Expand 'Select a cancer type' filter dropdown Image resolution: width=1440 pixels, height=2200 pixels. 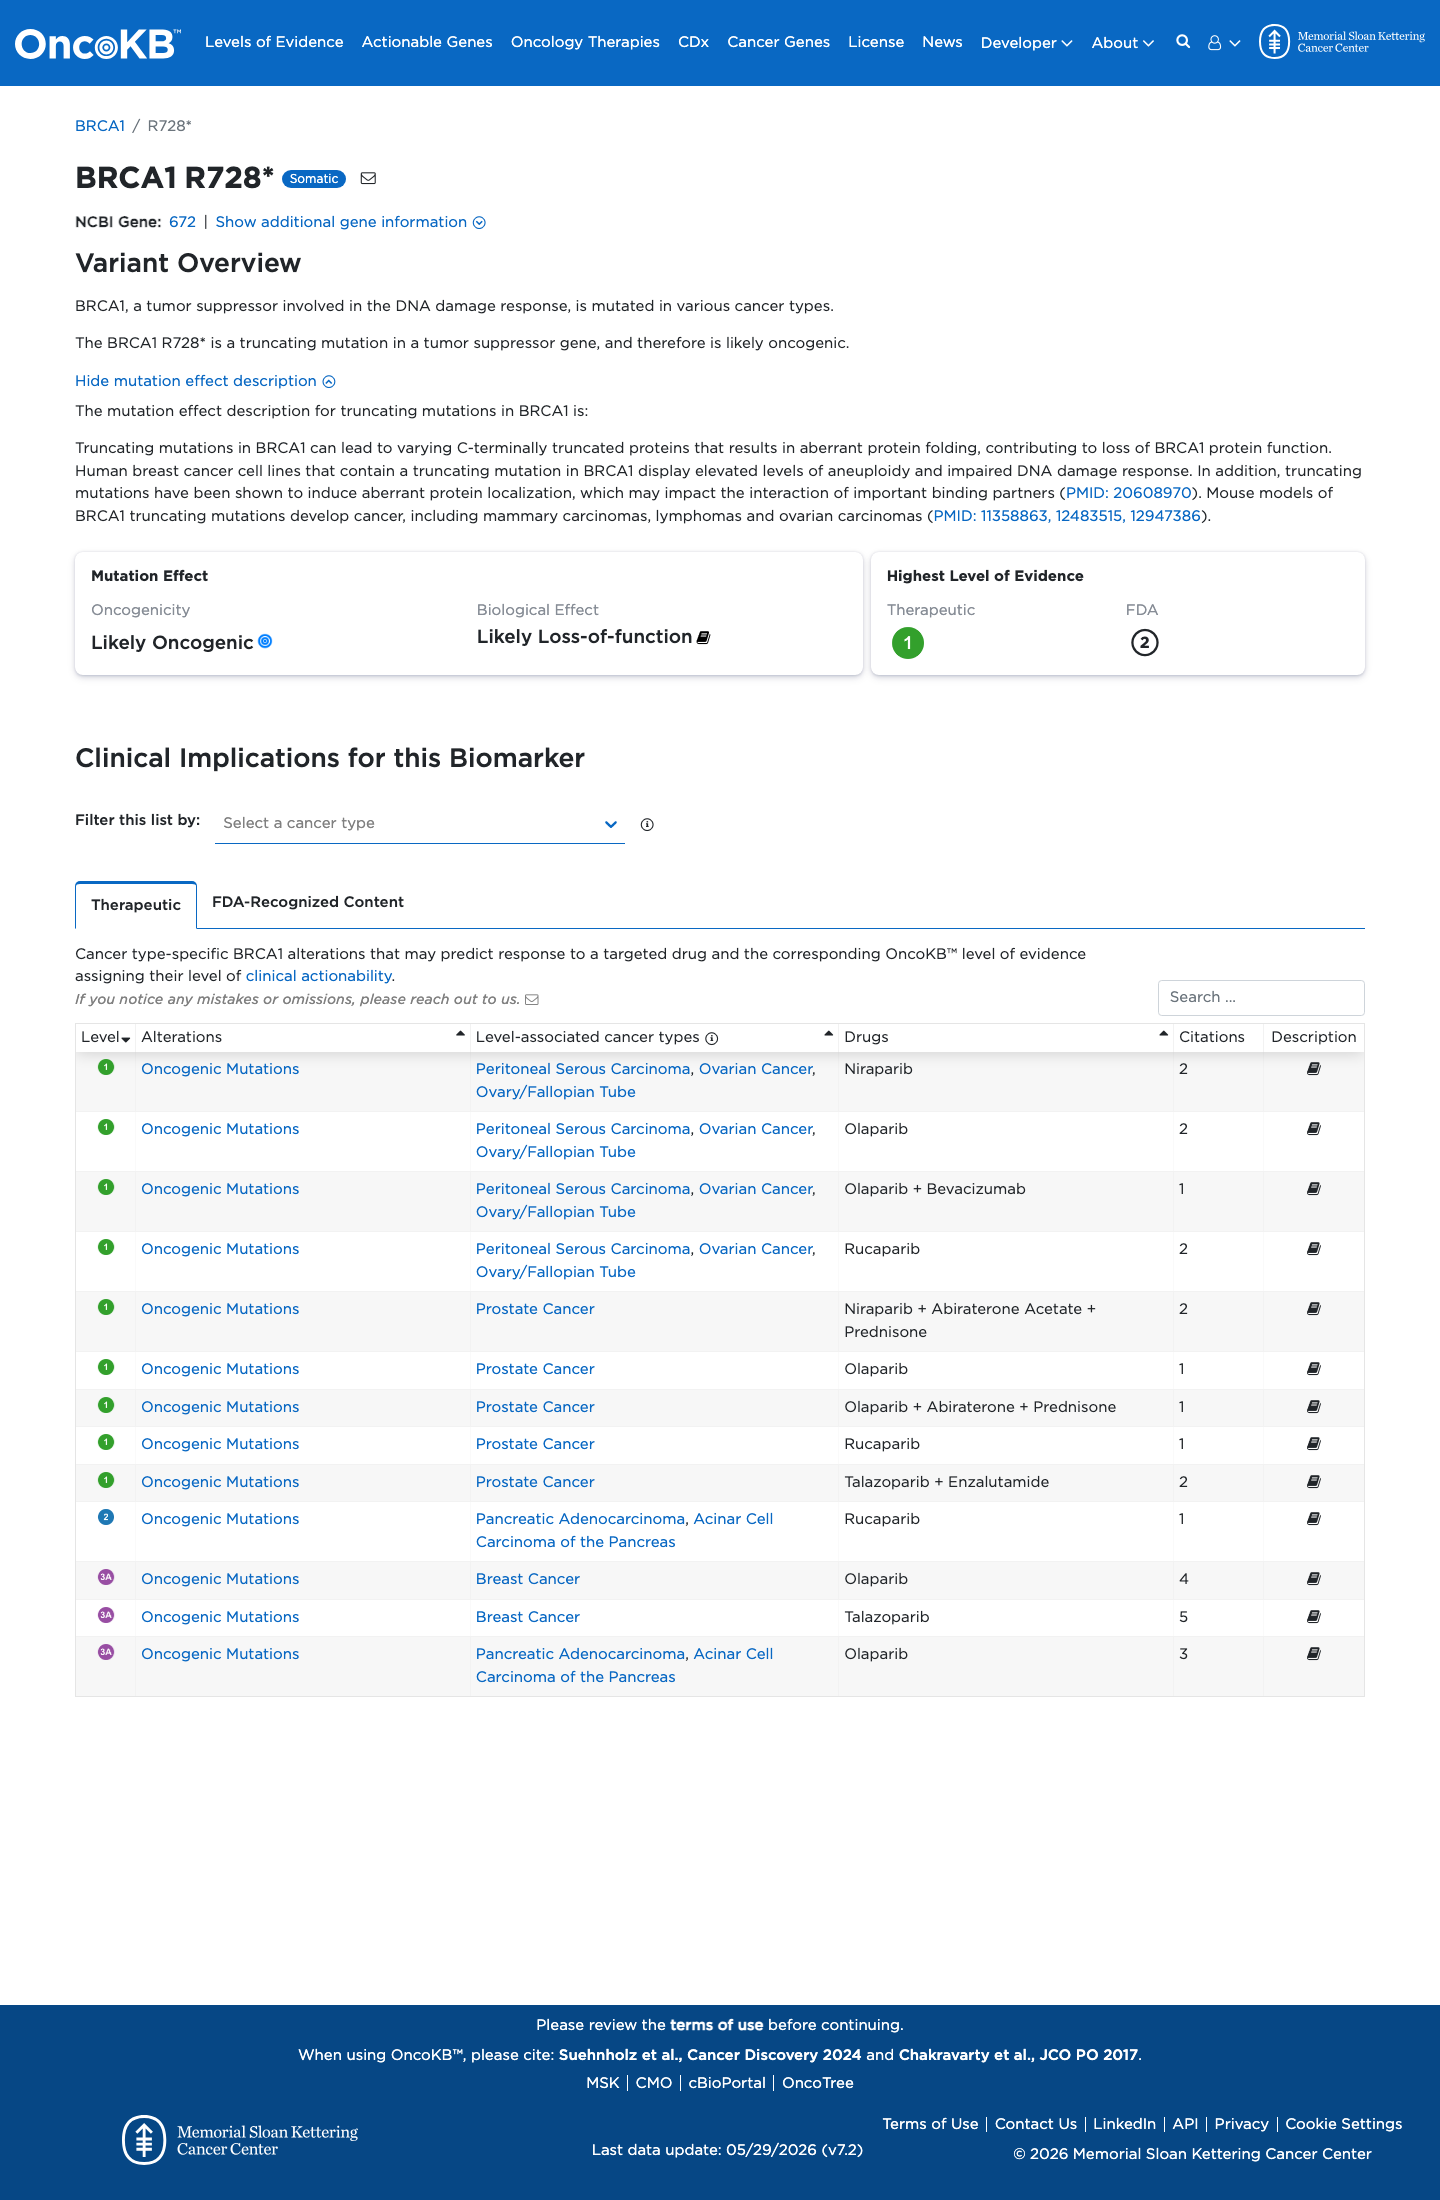(x=419, y=823)
